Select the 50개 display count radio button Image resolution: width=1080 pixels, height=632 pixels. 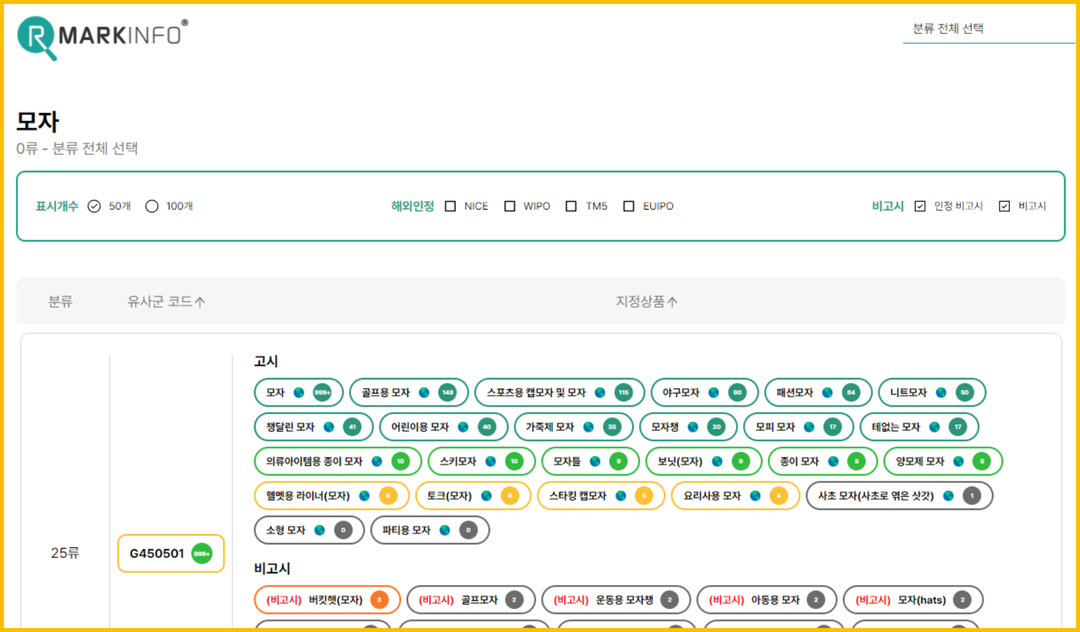click(x=95, y=206)
